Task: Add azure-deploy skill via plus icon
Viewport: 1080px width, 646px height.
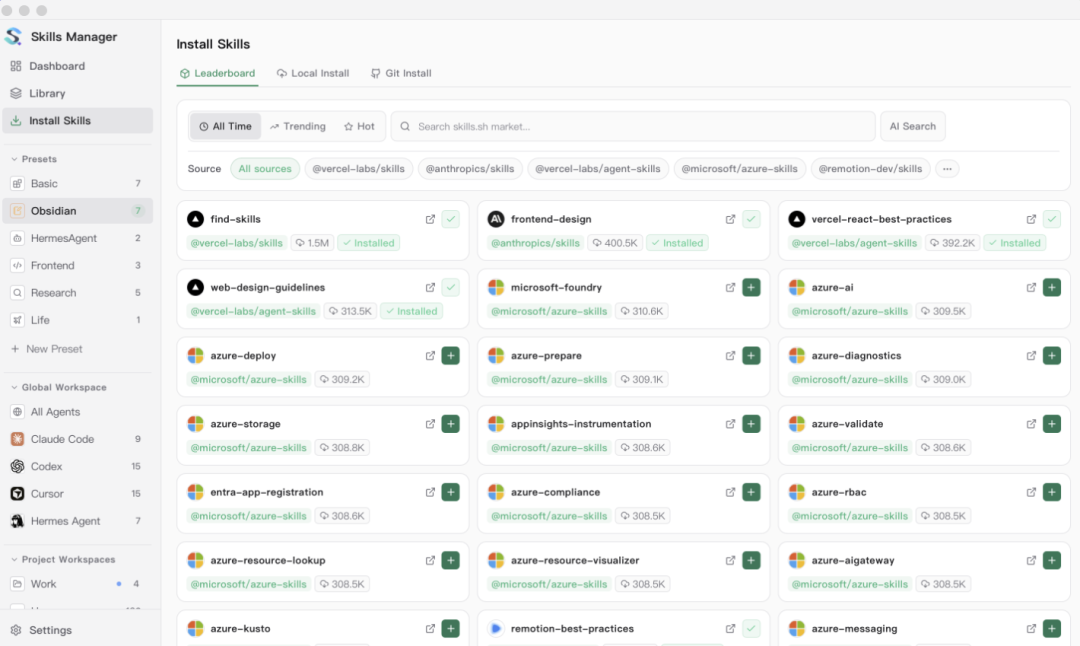Action: point(450,355)
